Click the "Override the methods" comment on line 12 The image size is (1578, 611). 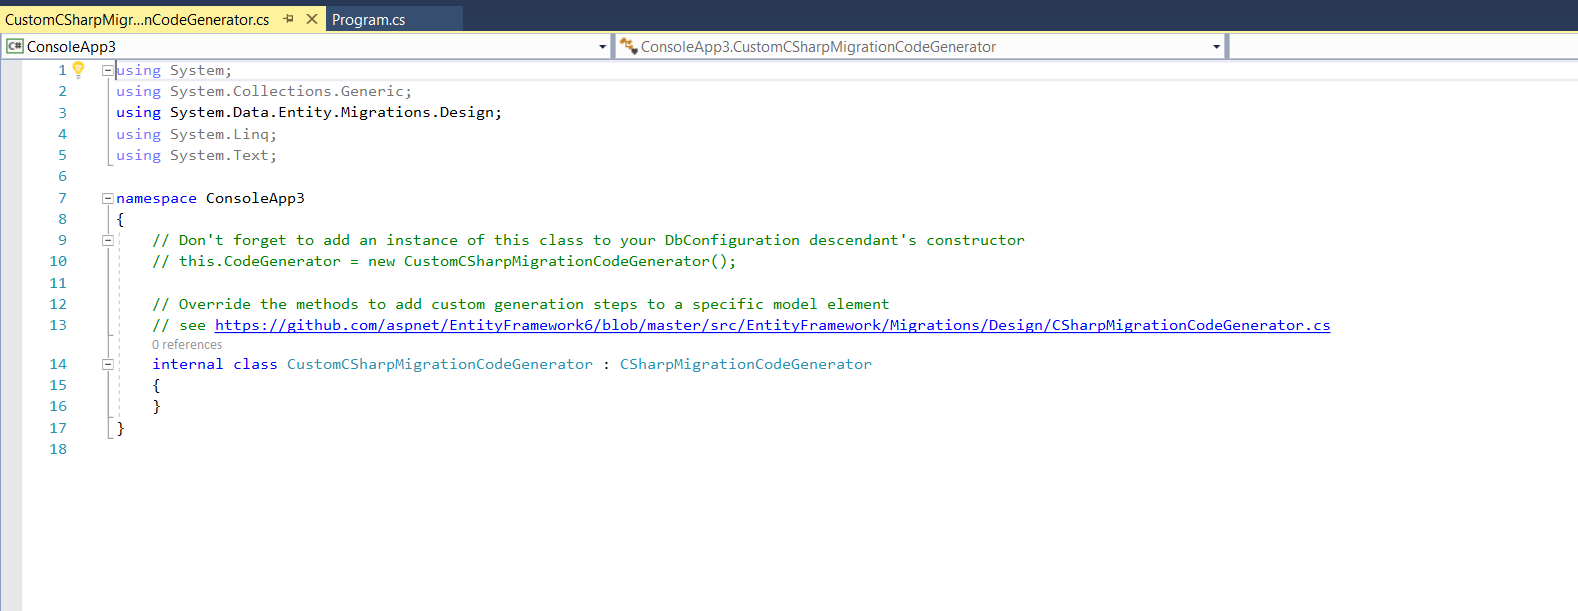(x=520, y=304)
